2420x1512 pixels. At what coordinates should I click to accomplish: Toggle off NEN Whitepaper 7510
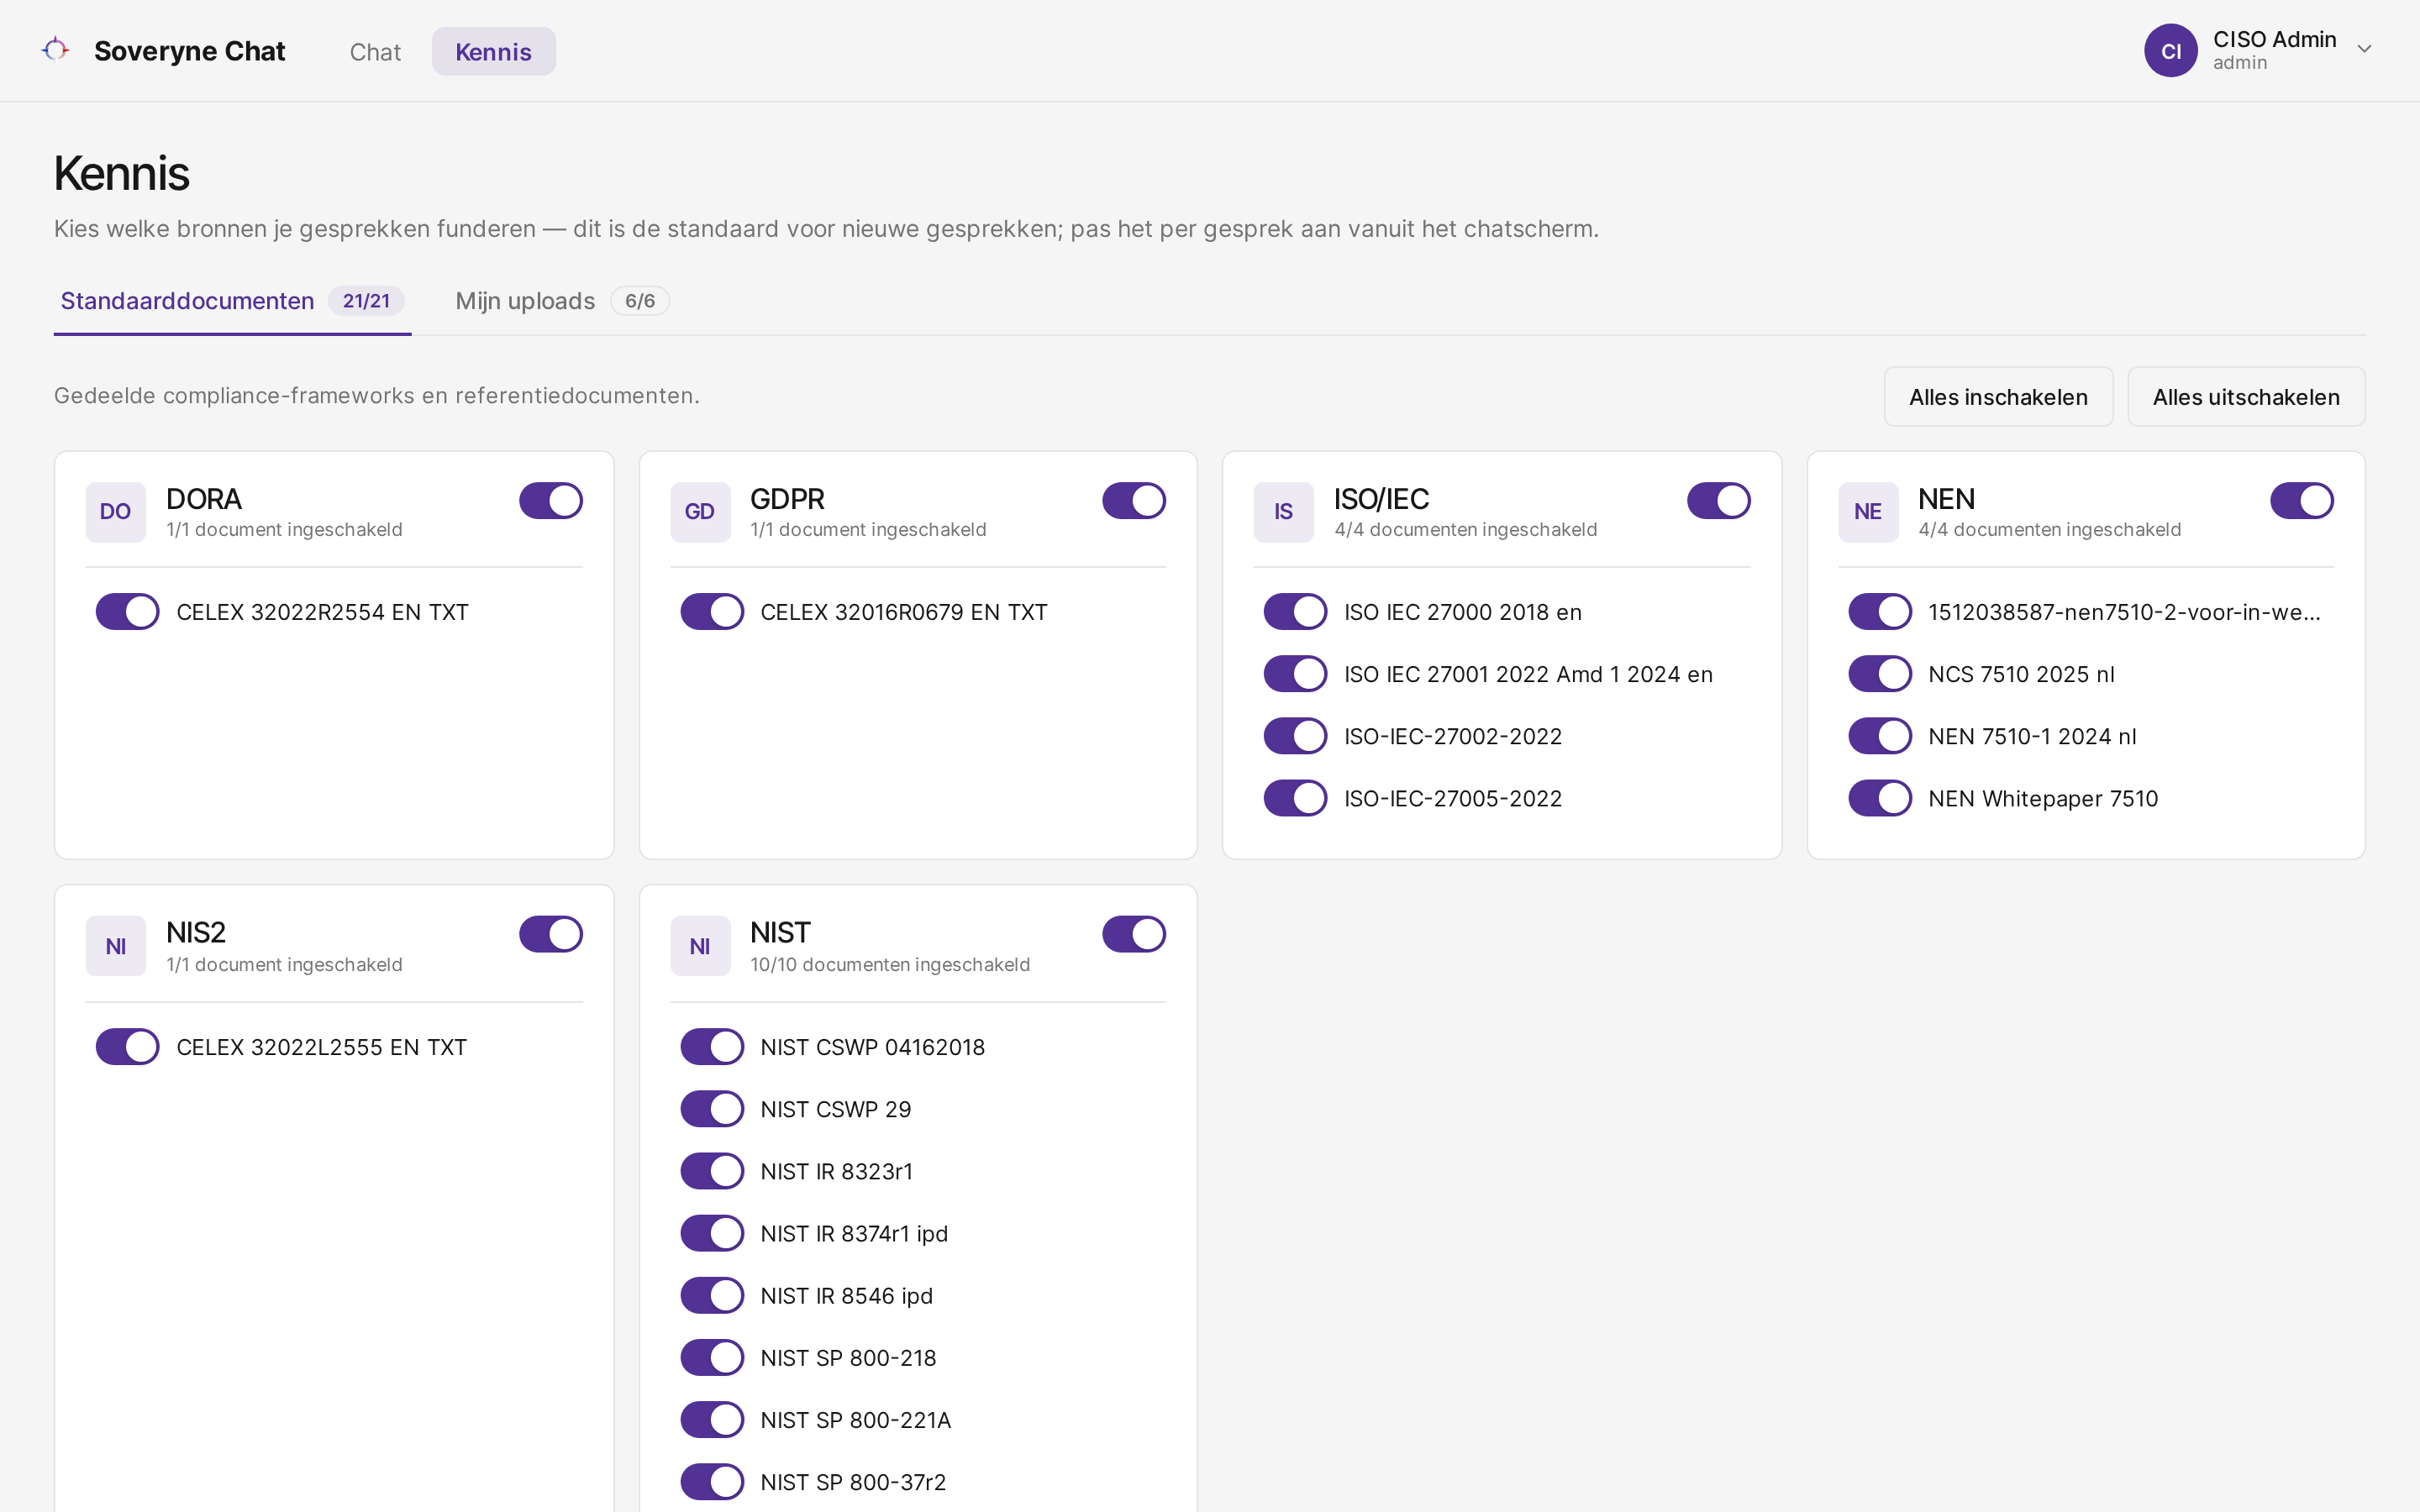[1880, 798]
